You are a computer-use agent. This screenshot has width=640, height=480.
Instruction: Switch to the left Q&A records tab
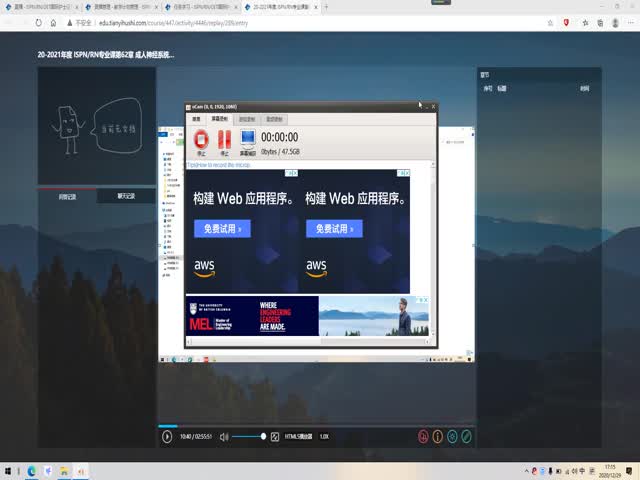pos(67,197)
